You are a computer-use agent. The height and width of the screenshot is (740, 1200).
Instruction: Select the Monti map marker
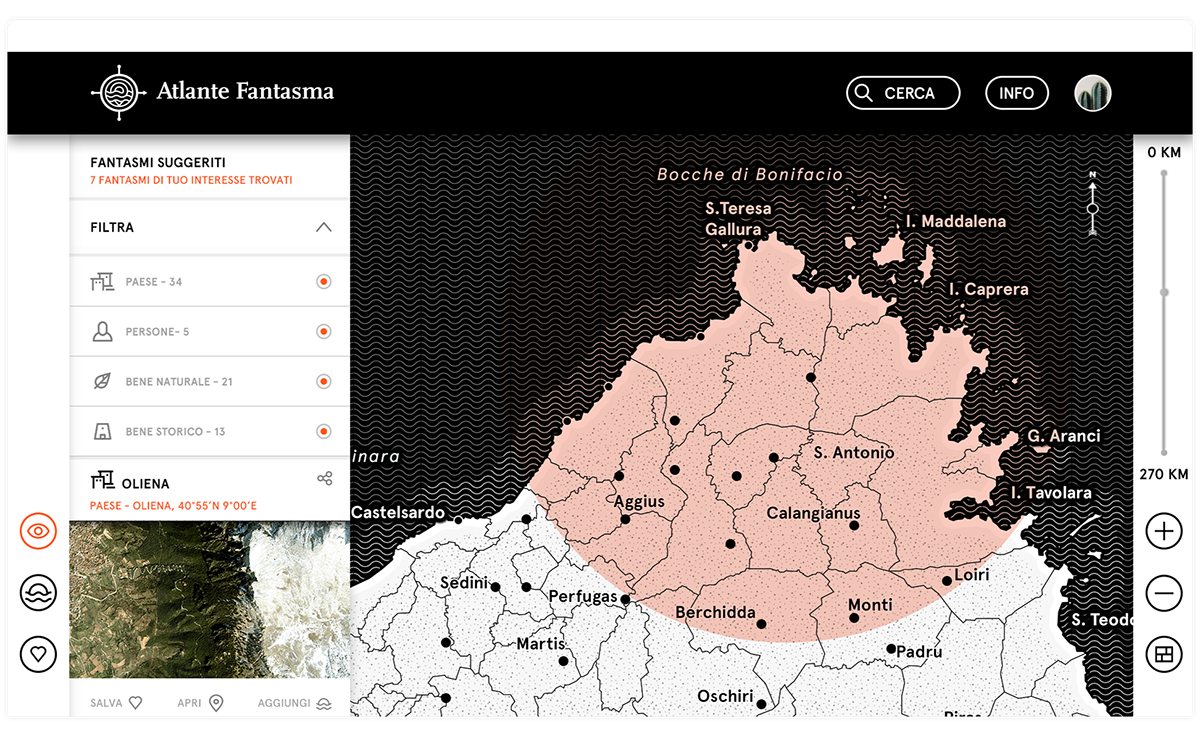click(854, 618)
